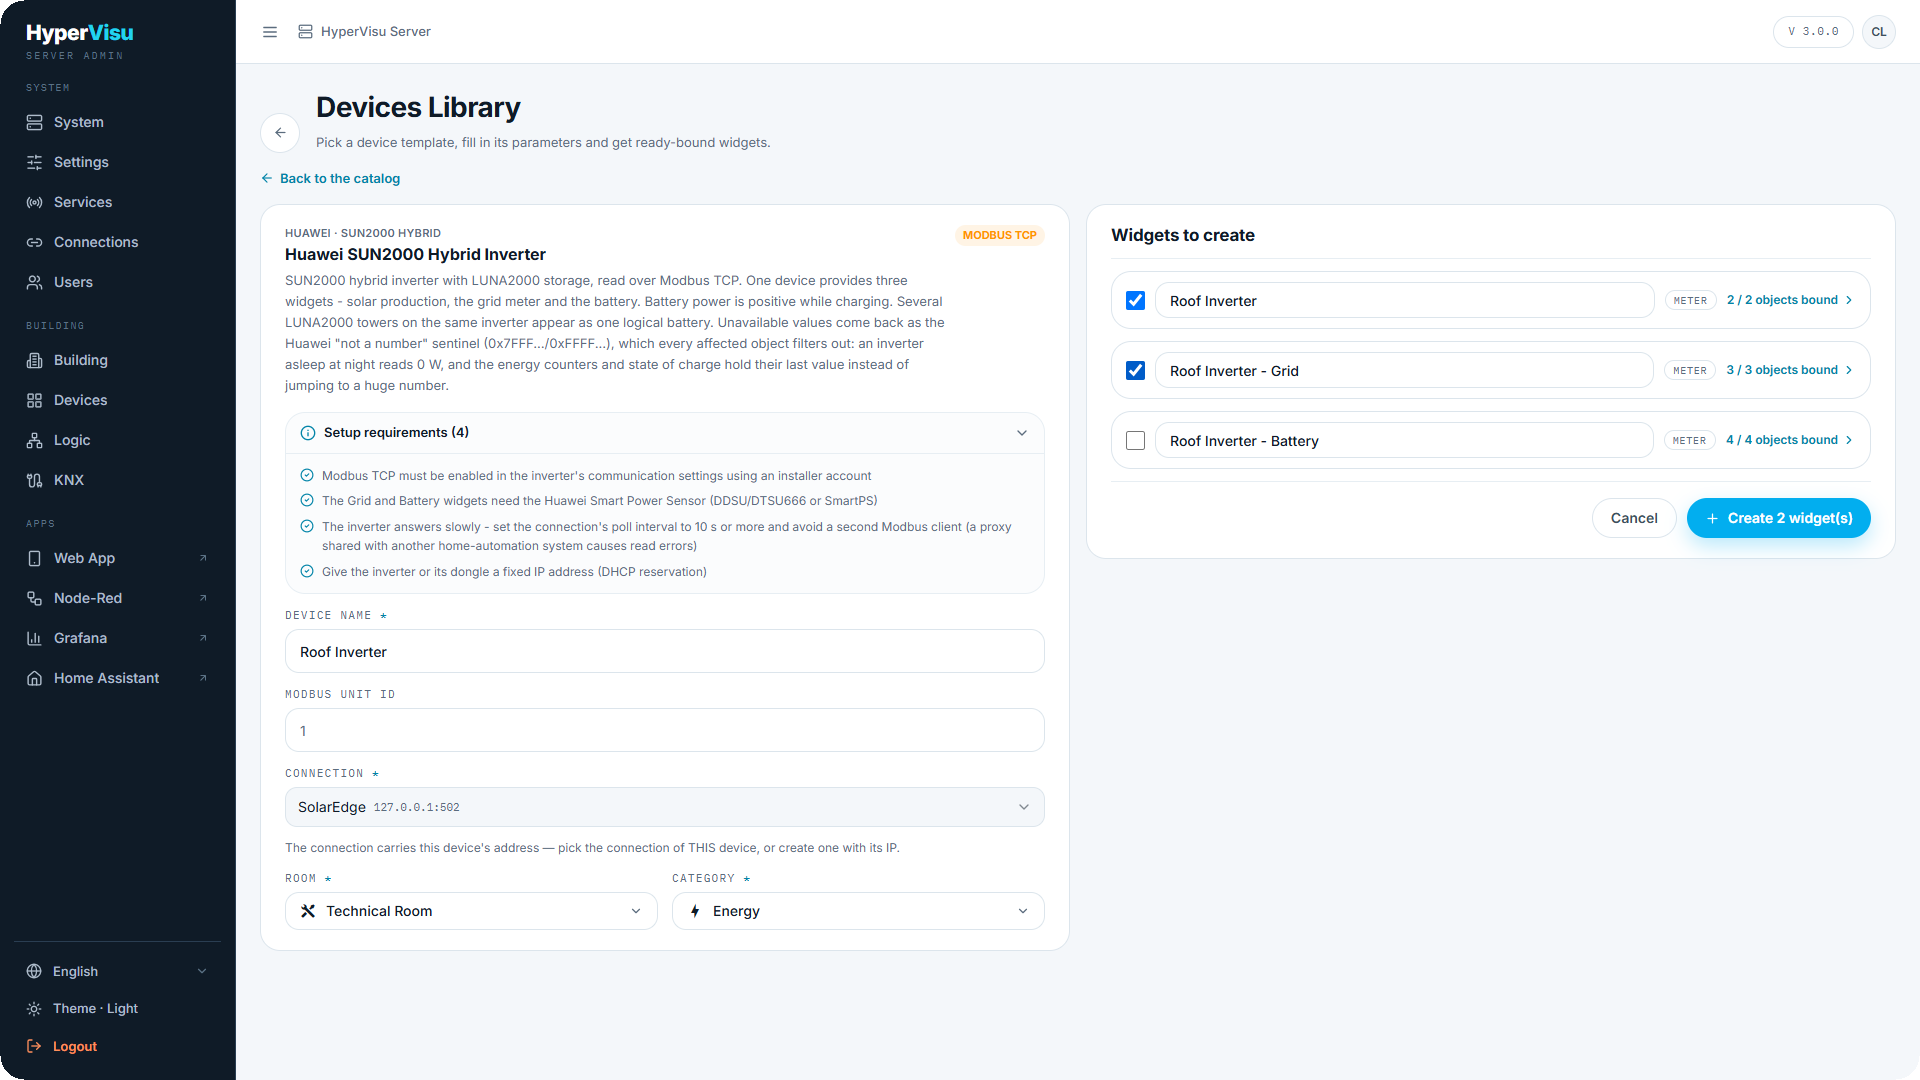Click Create 2 widget(s) button
1920x1080 pixels.
coord(1778,518)
